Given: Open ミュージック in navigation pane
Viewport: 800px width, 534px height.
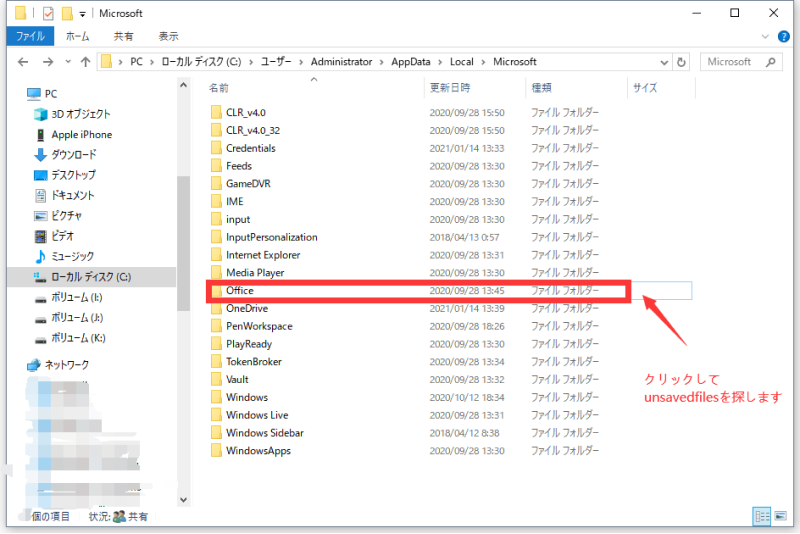Looking at the screenshot, I should click(64, 257).
